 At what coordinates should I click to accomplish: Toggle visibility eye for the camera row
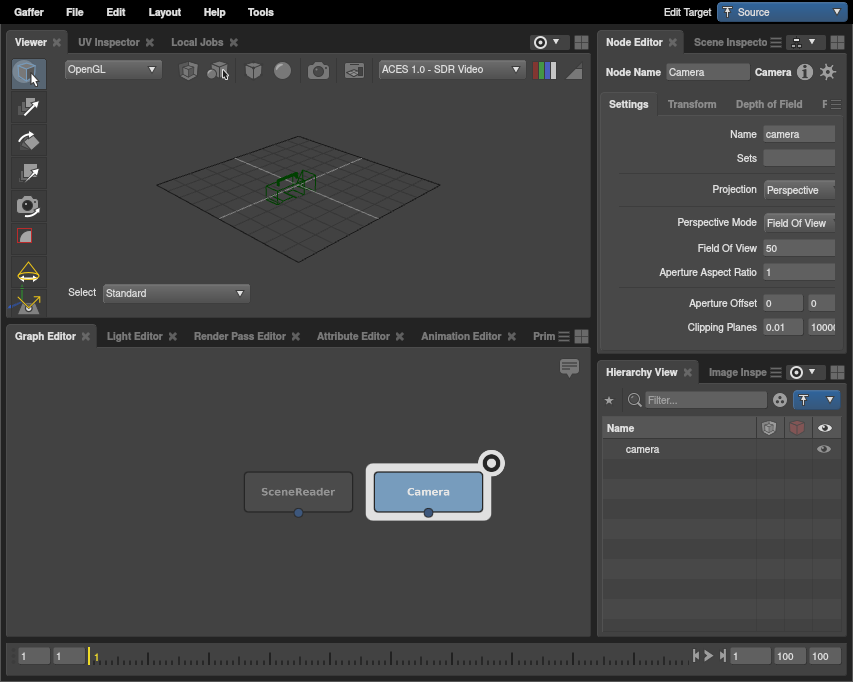824,450
